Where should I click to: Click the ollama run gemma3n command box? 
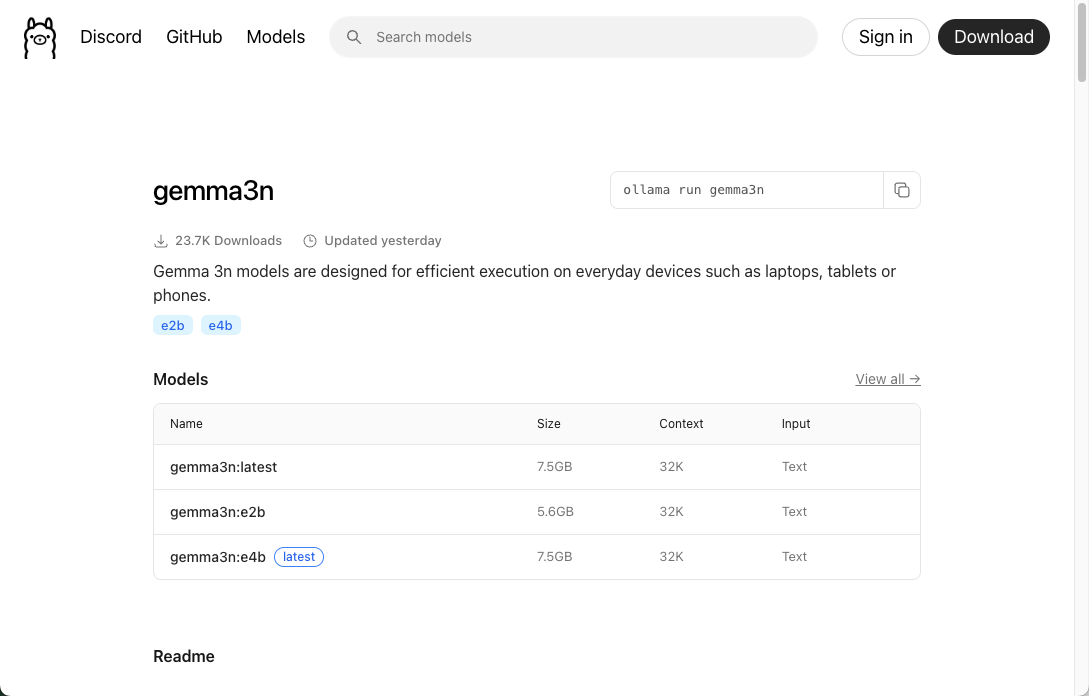(746, 190)
